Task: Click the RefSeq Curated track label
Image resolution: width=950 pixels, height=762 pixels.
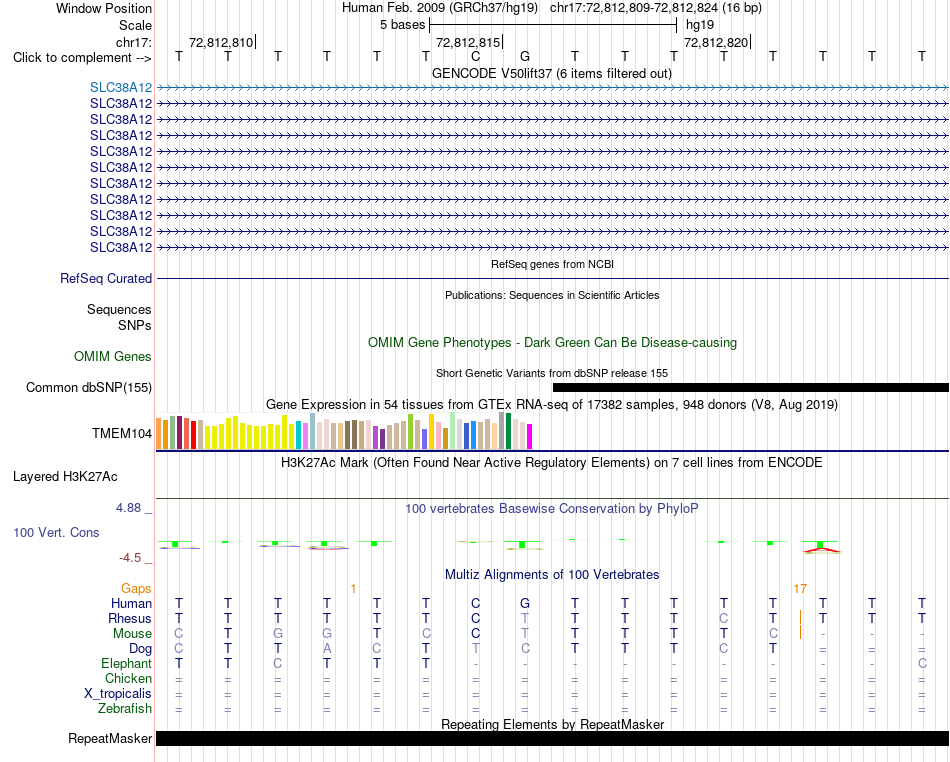Action: 105,279
